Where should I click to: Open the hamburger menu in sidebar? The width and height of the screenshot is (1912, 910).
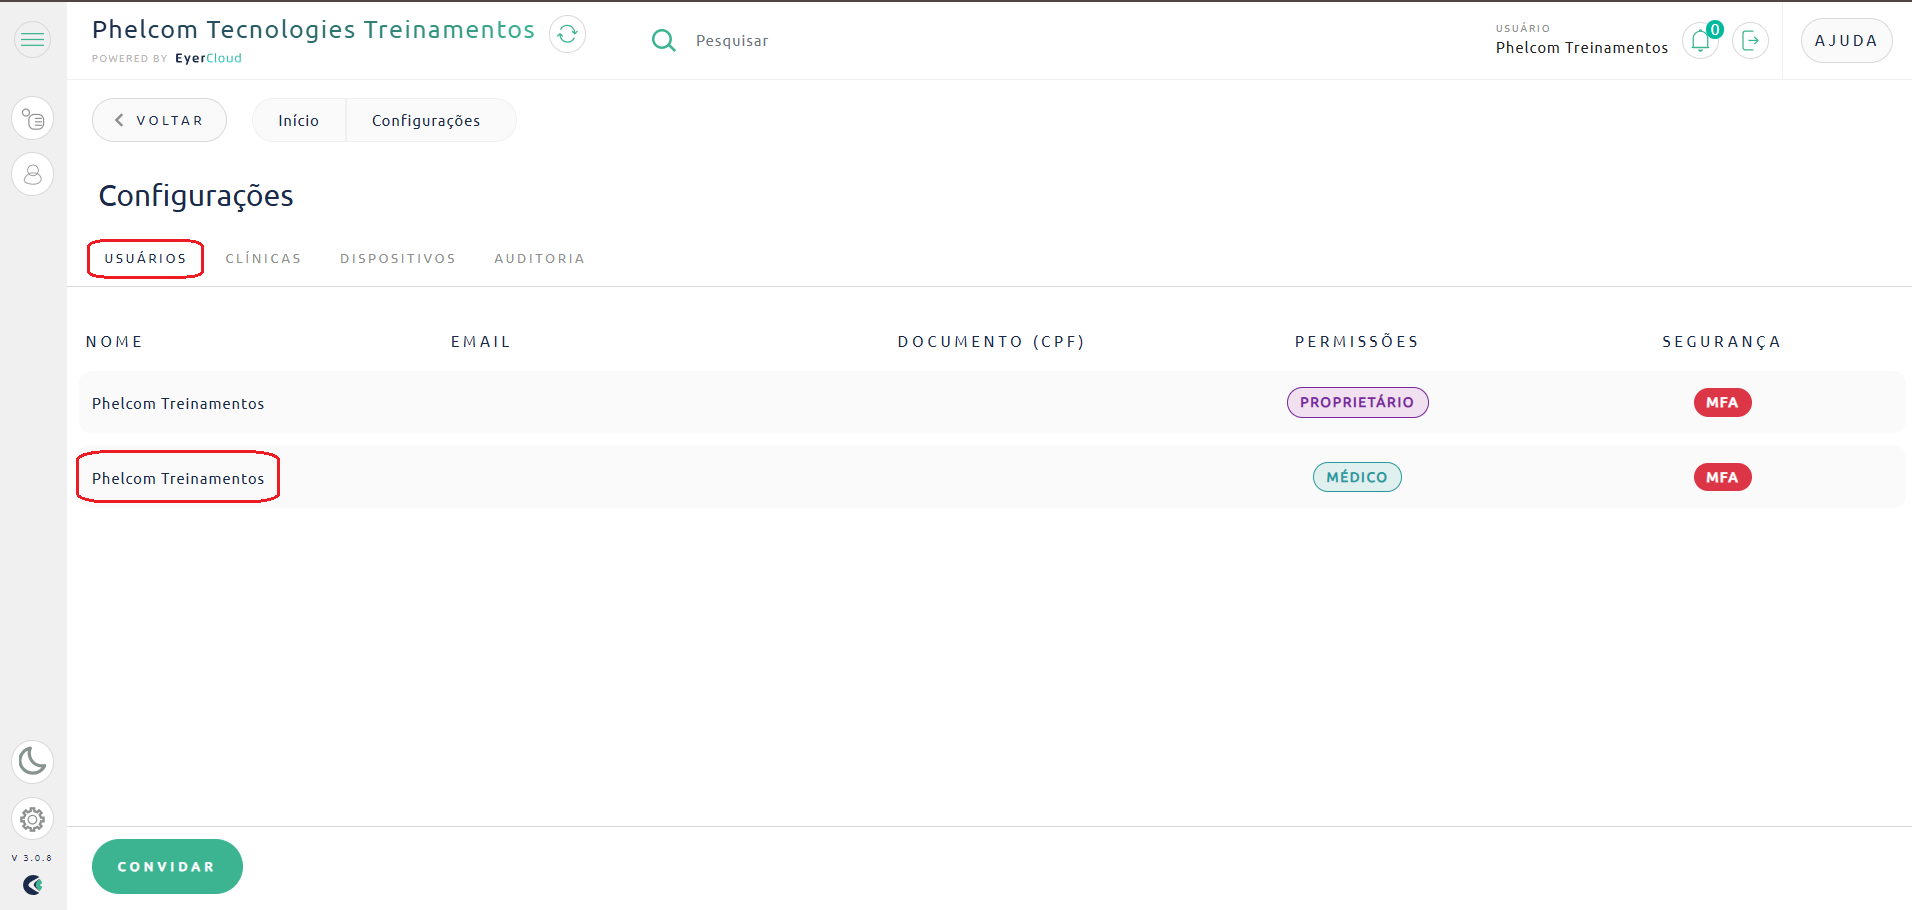pos(33,40)
